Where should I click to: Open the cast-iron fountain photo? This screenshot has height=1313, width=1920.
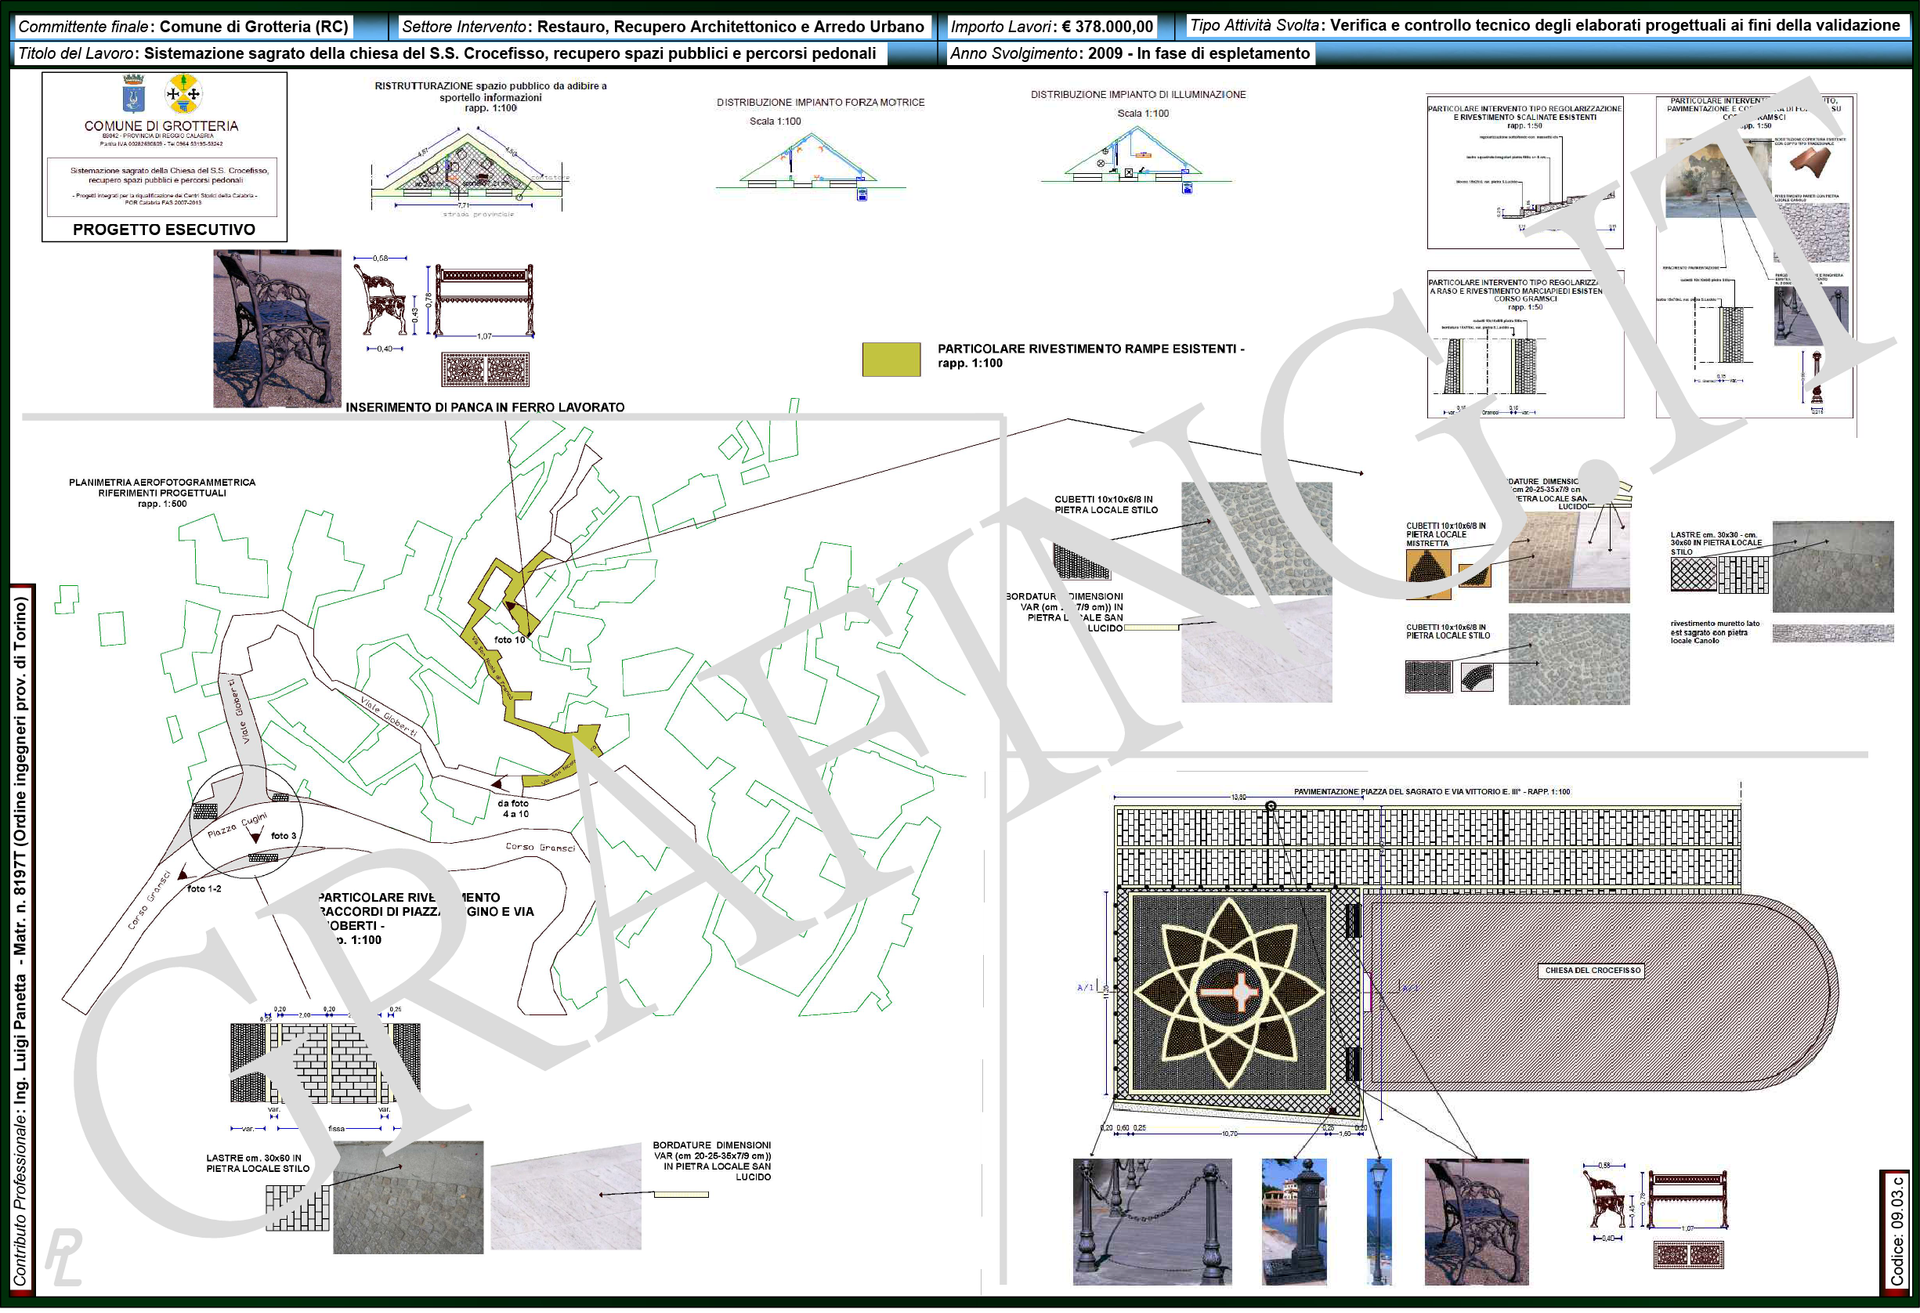[1294, 1222]
